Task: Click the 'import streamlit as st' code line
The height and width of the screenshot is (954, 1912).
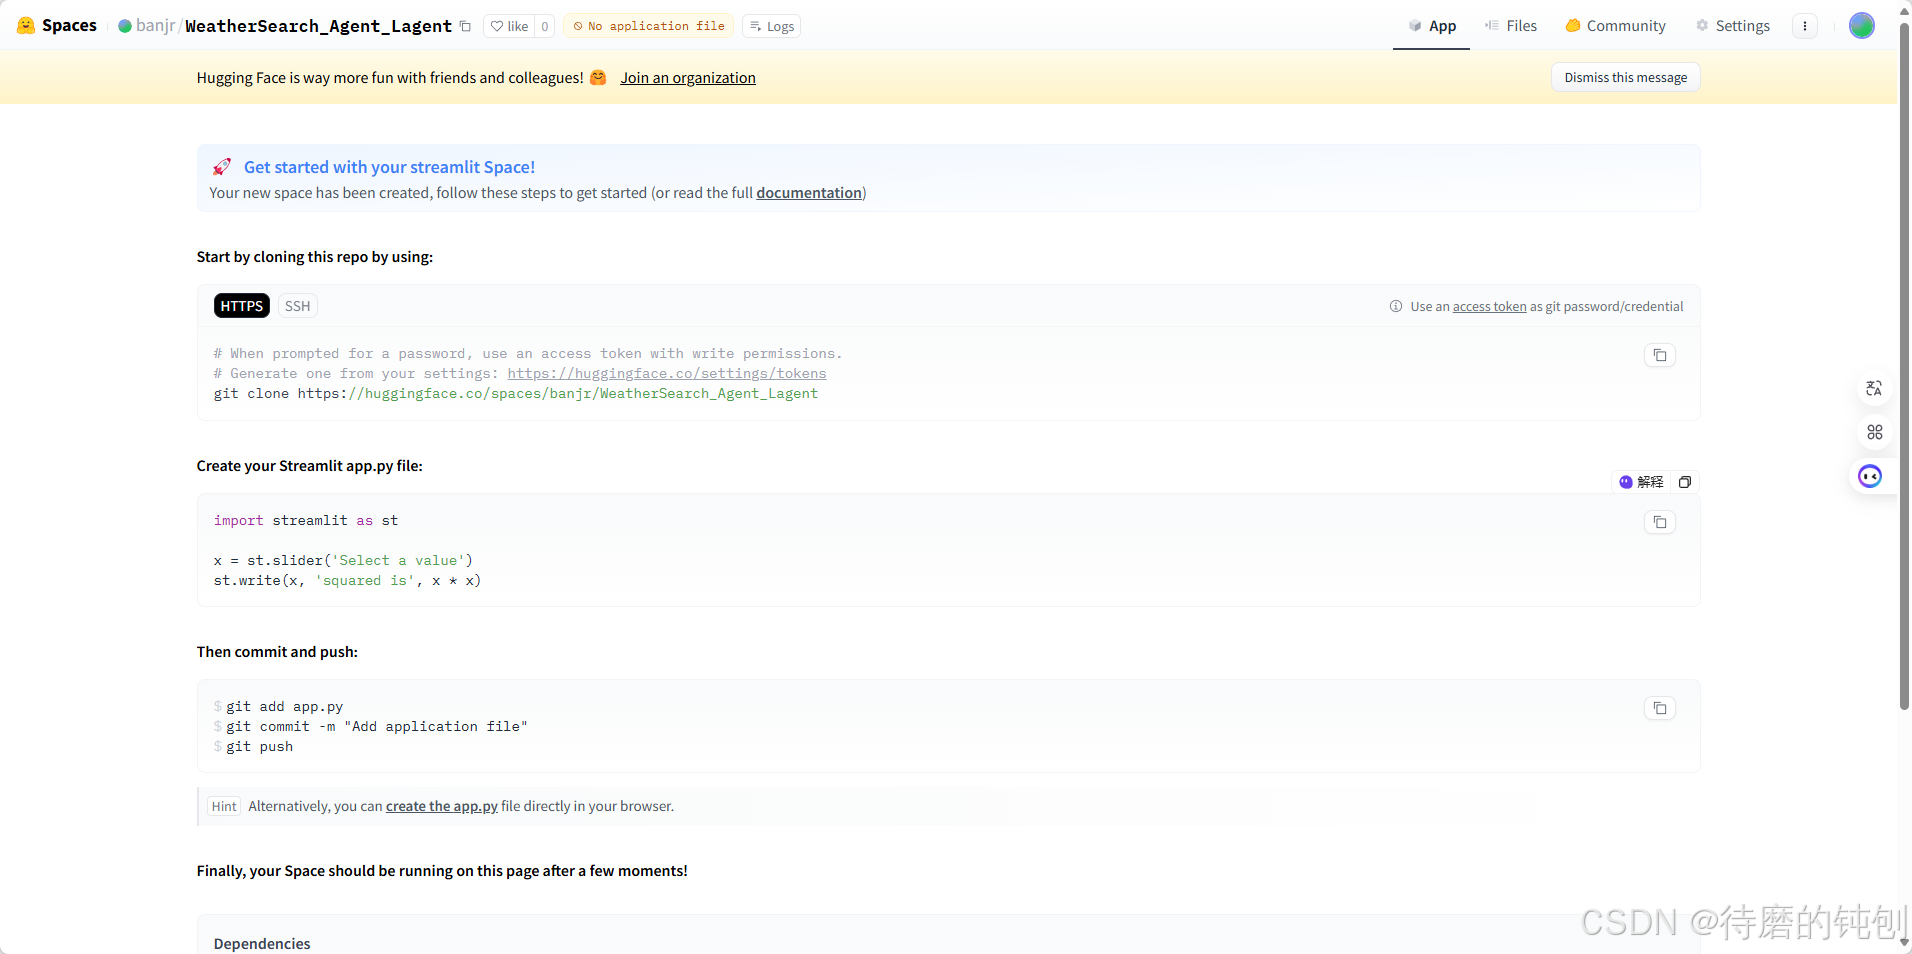Action: click(x=306, y=521)
